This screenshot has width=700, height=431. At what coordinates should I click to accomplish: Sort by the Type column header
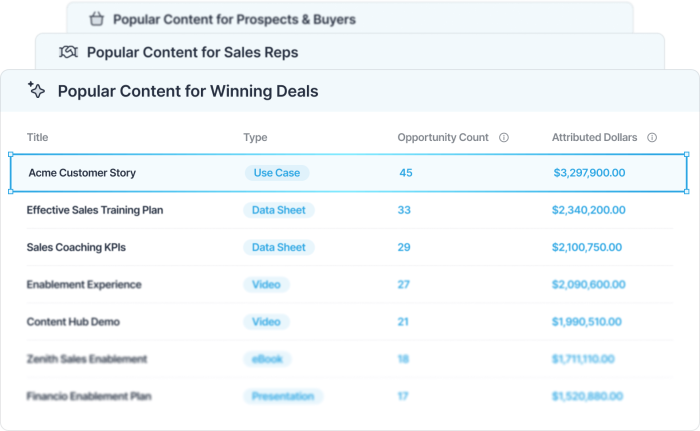coord(255,137)
